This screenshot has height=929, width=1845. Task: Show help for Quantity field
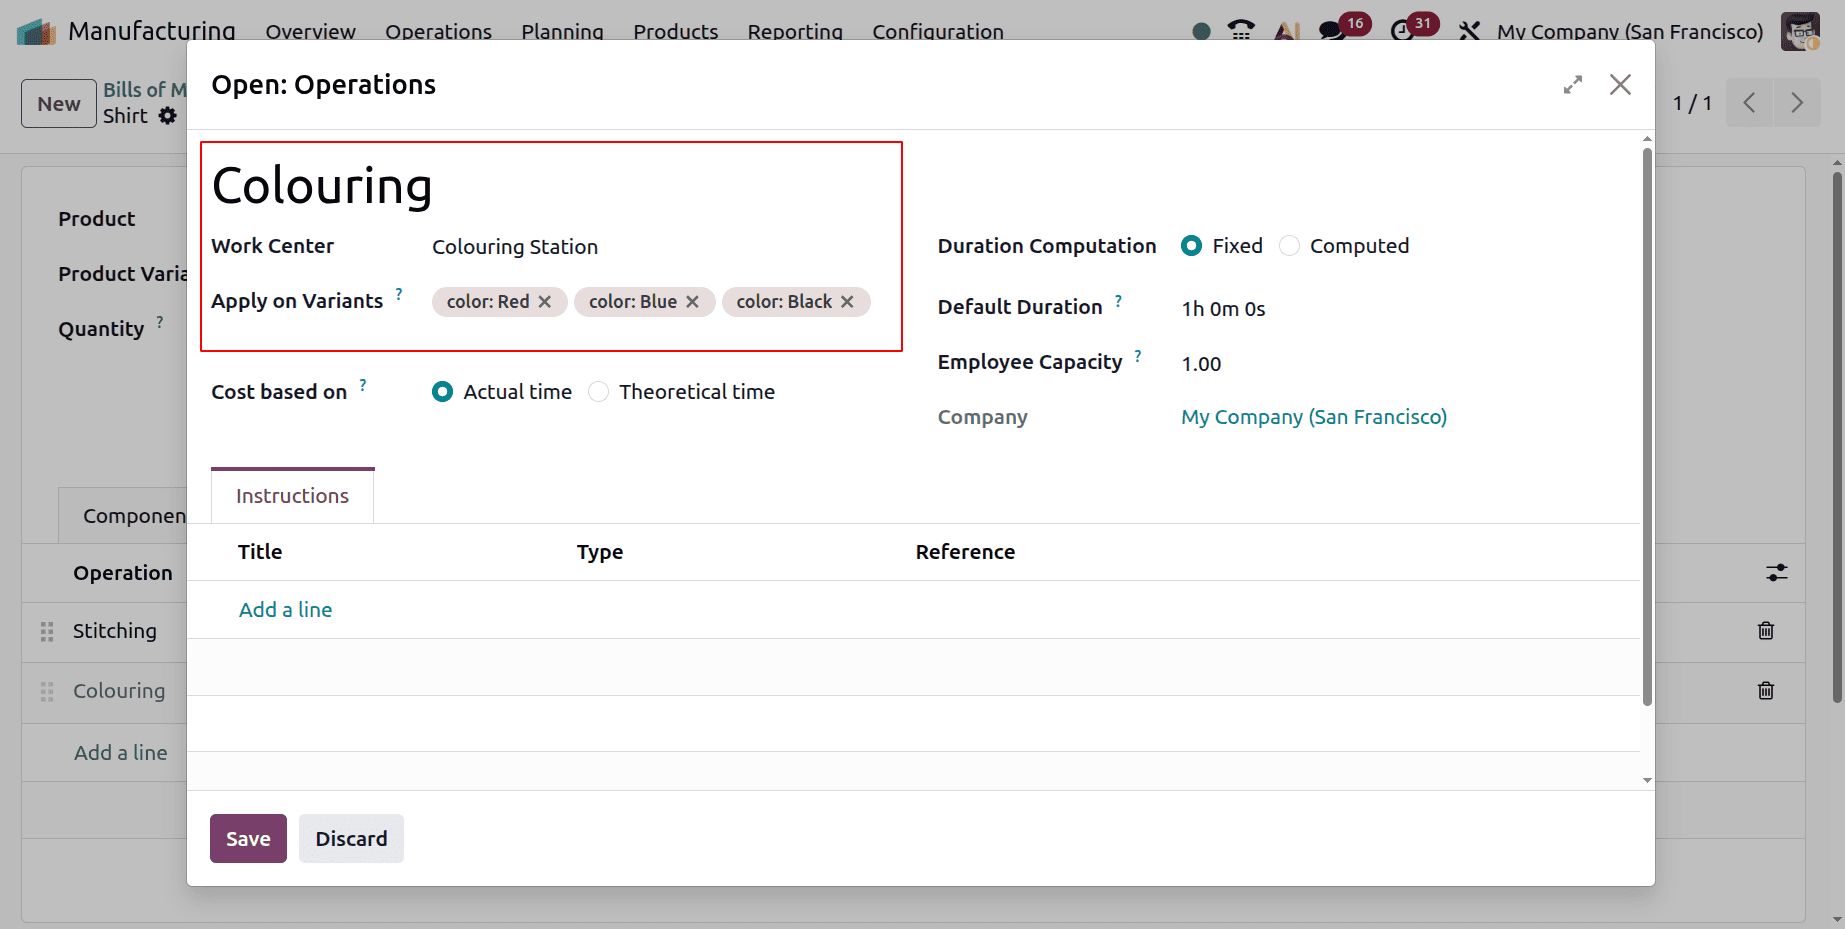click(160, 322)
